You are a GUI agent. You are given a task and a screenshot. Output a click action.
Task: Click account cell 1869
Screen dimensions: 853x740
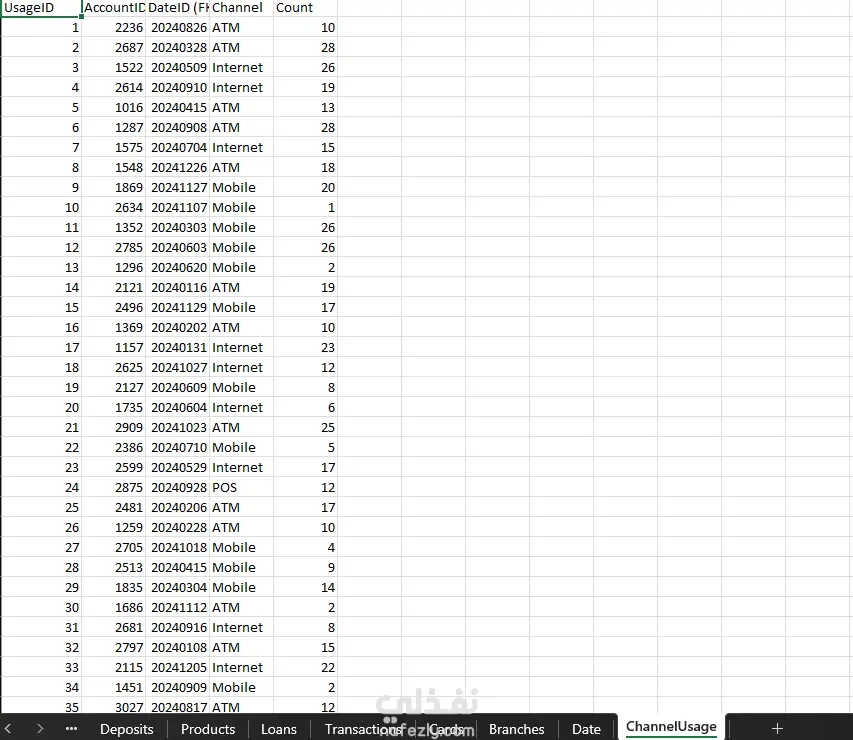114,187
